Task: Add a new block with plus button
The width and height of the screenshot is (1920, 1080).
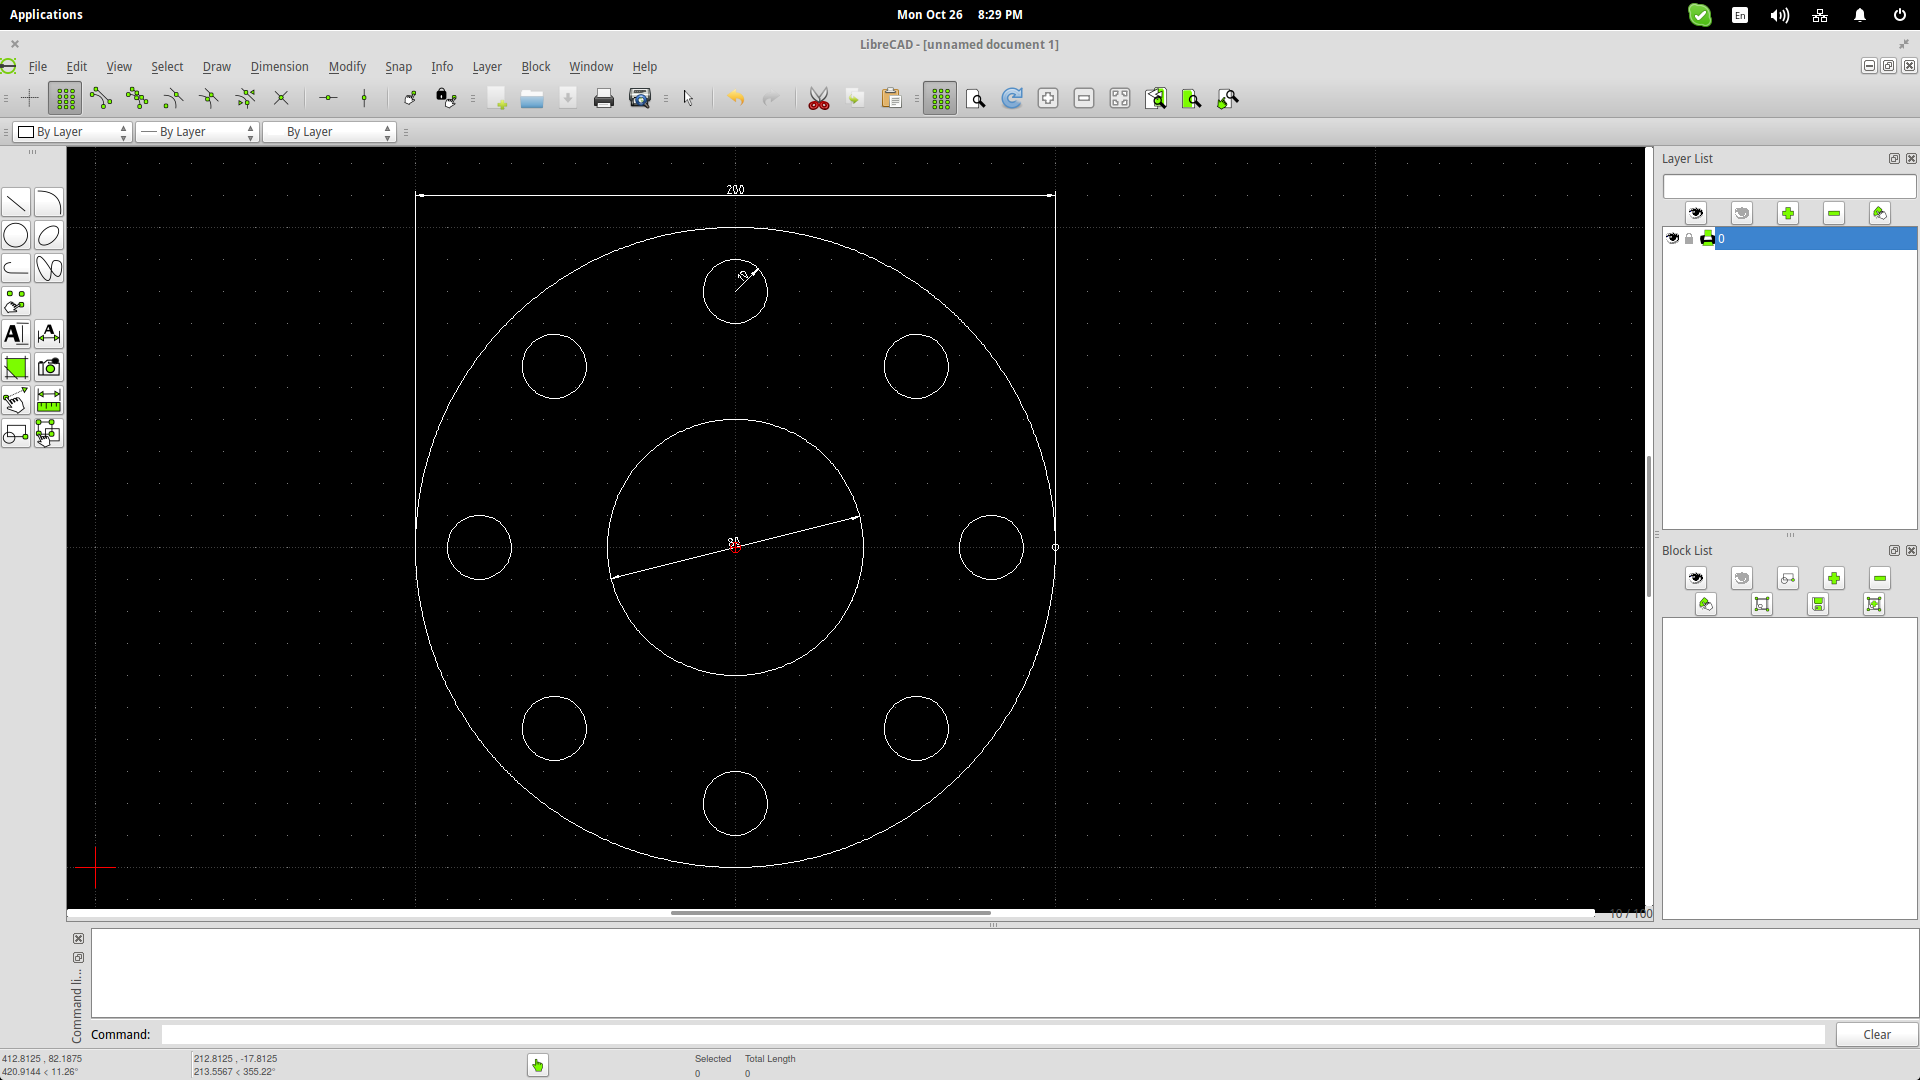Action: (x=1834, y=578)
